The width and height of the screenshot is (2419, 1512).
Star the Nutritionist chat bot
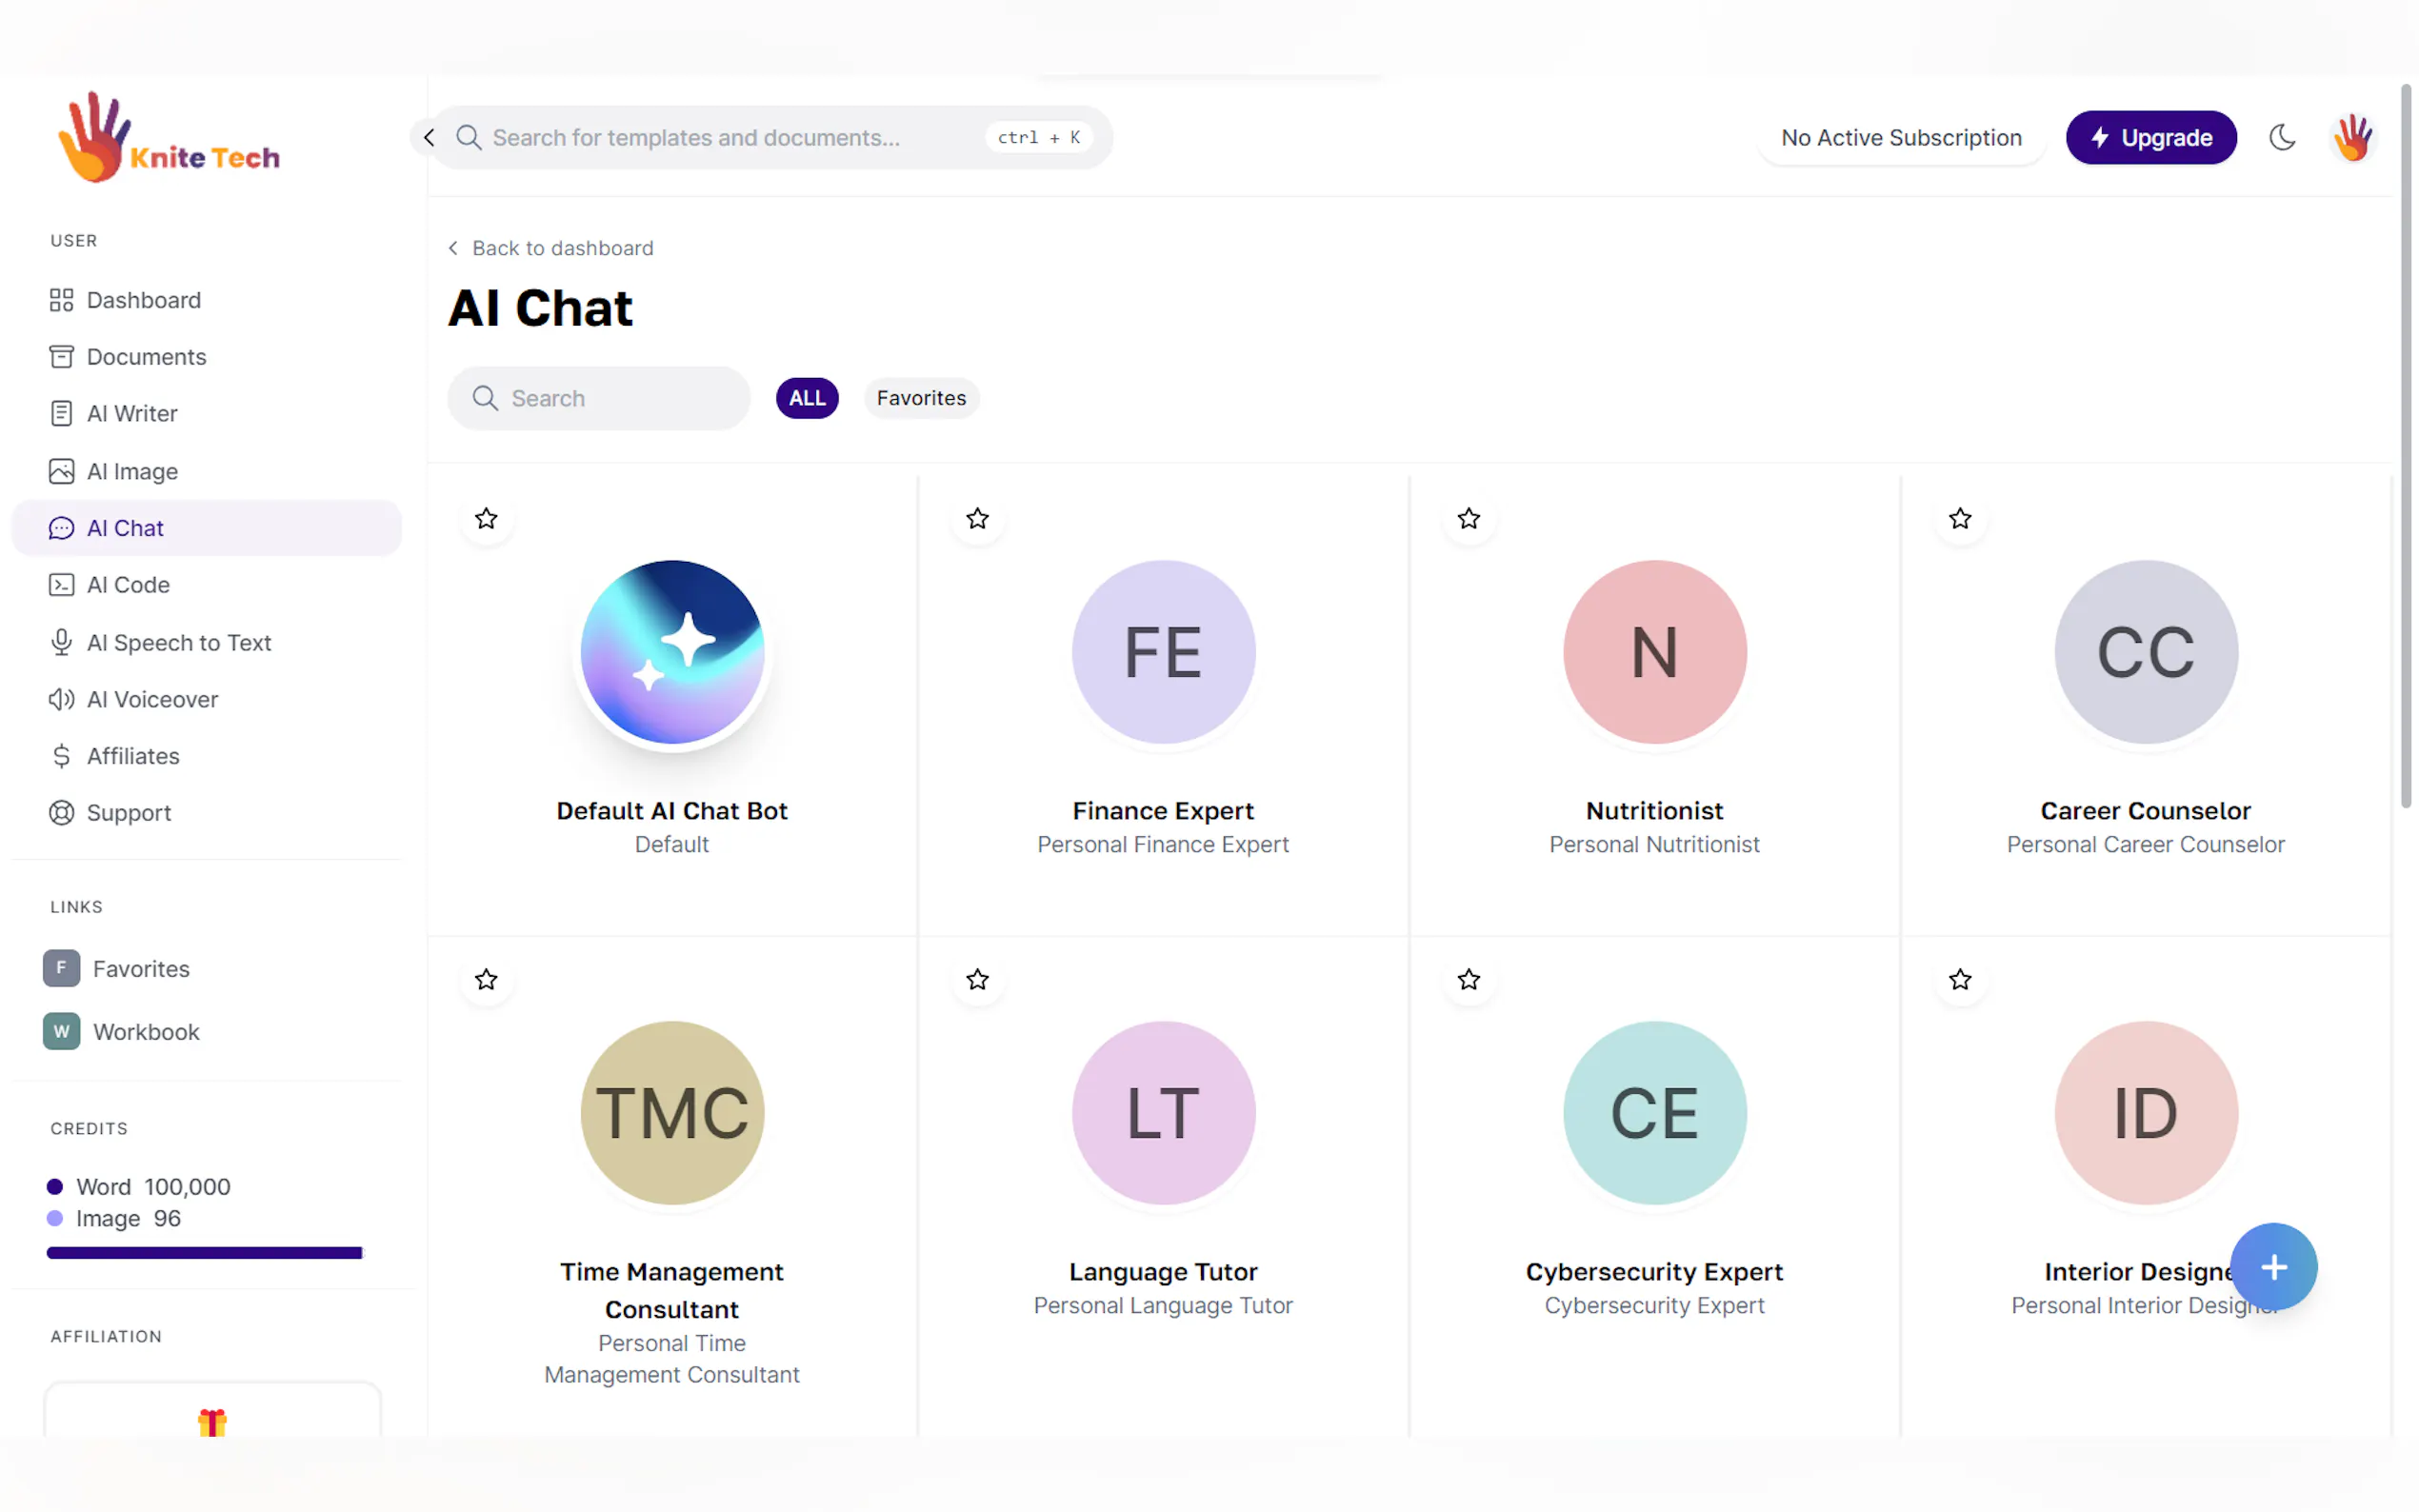tap(1468, 518)
